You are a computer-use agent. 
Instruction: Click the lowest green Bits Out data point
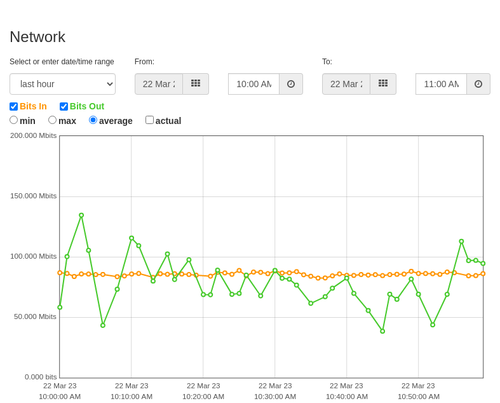click(x=383, y=331)
